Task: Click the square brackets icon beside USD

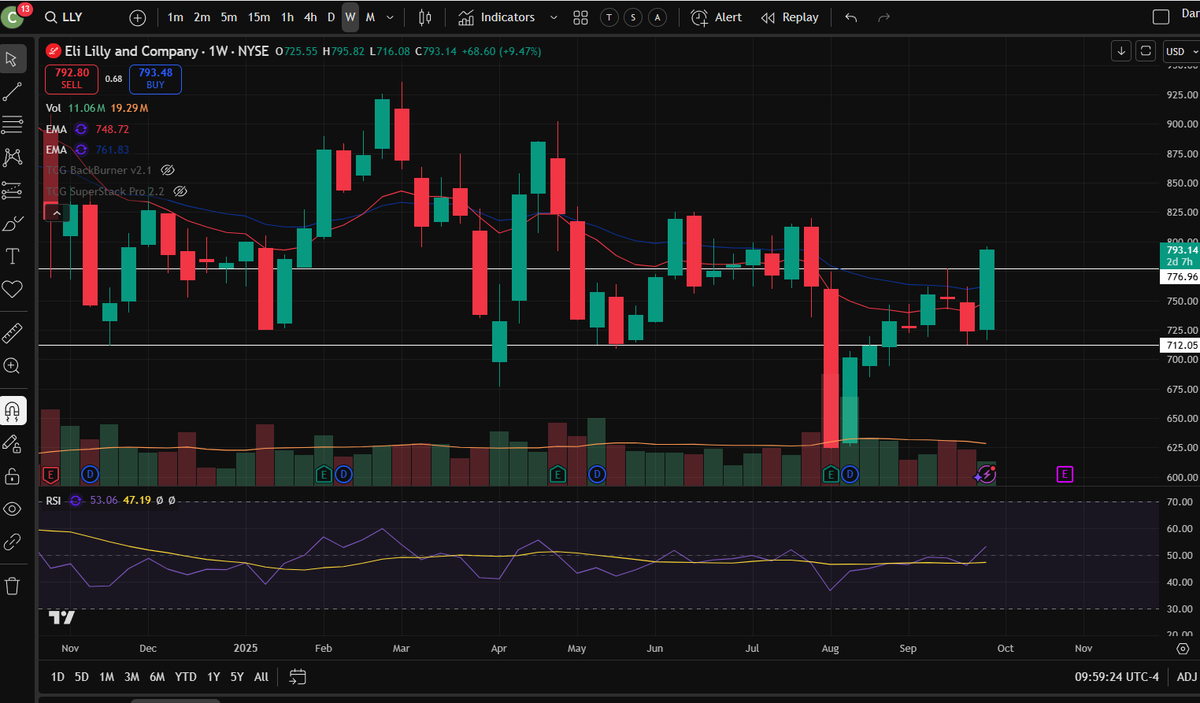Action: coord(1146,51)
